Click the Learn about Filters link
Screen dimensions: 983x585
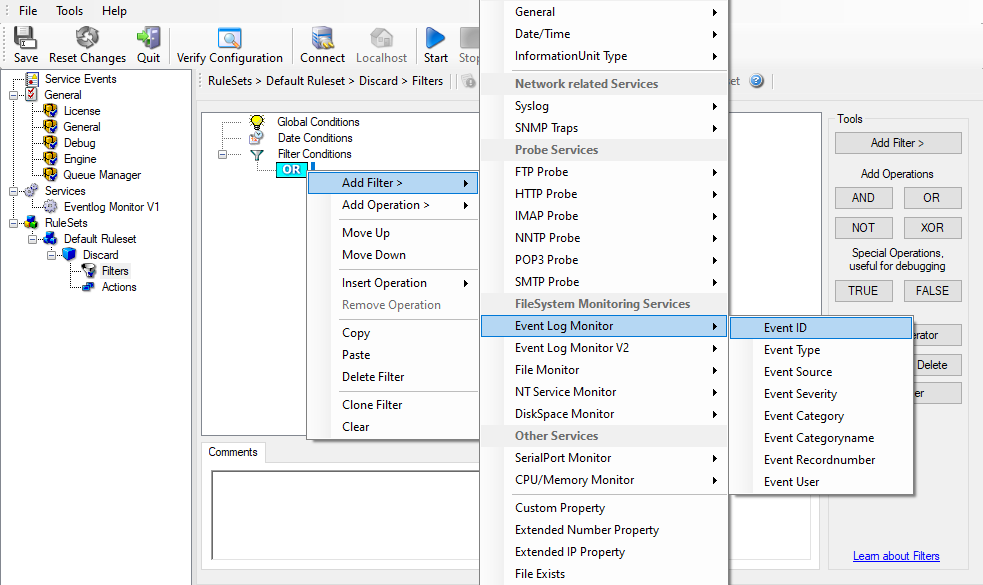tap(896, 556)
